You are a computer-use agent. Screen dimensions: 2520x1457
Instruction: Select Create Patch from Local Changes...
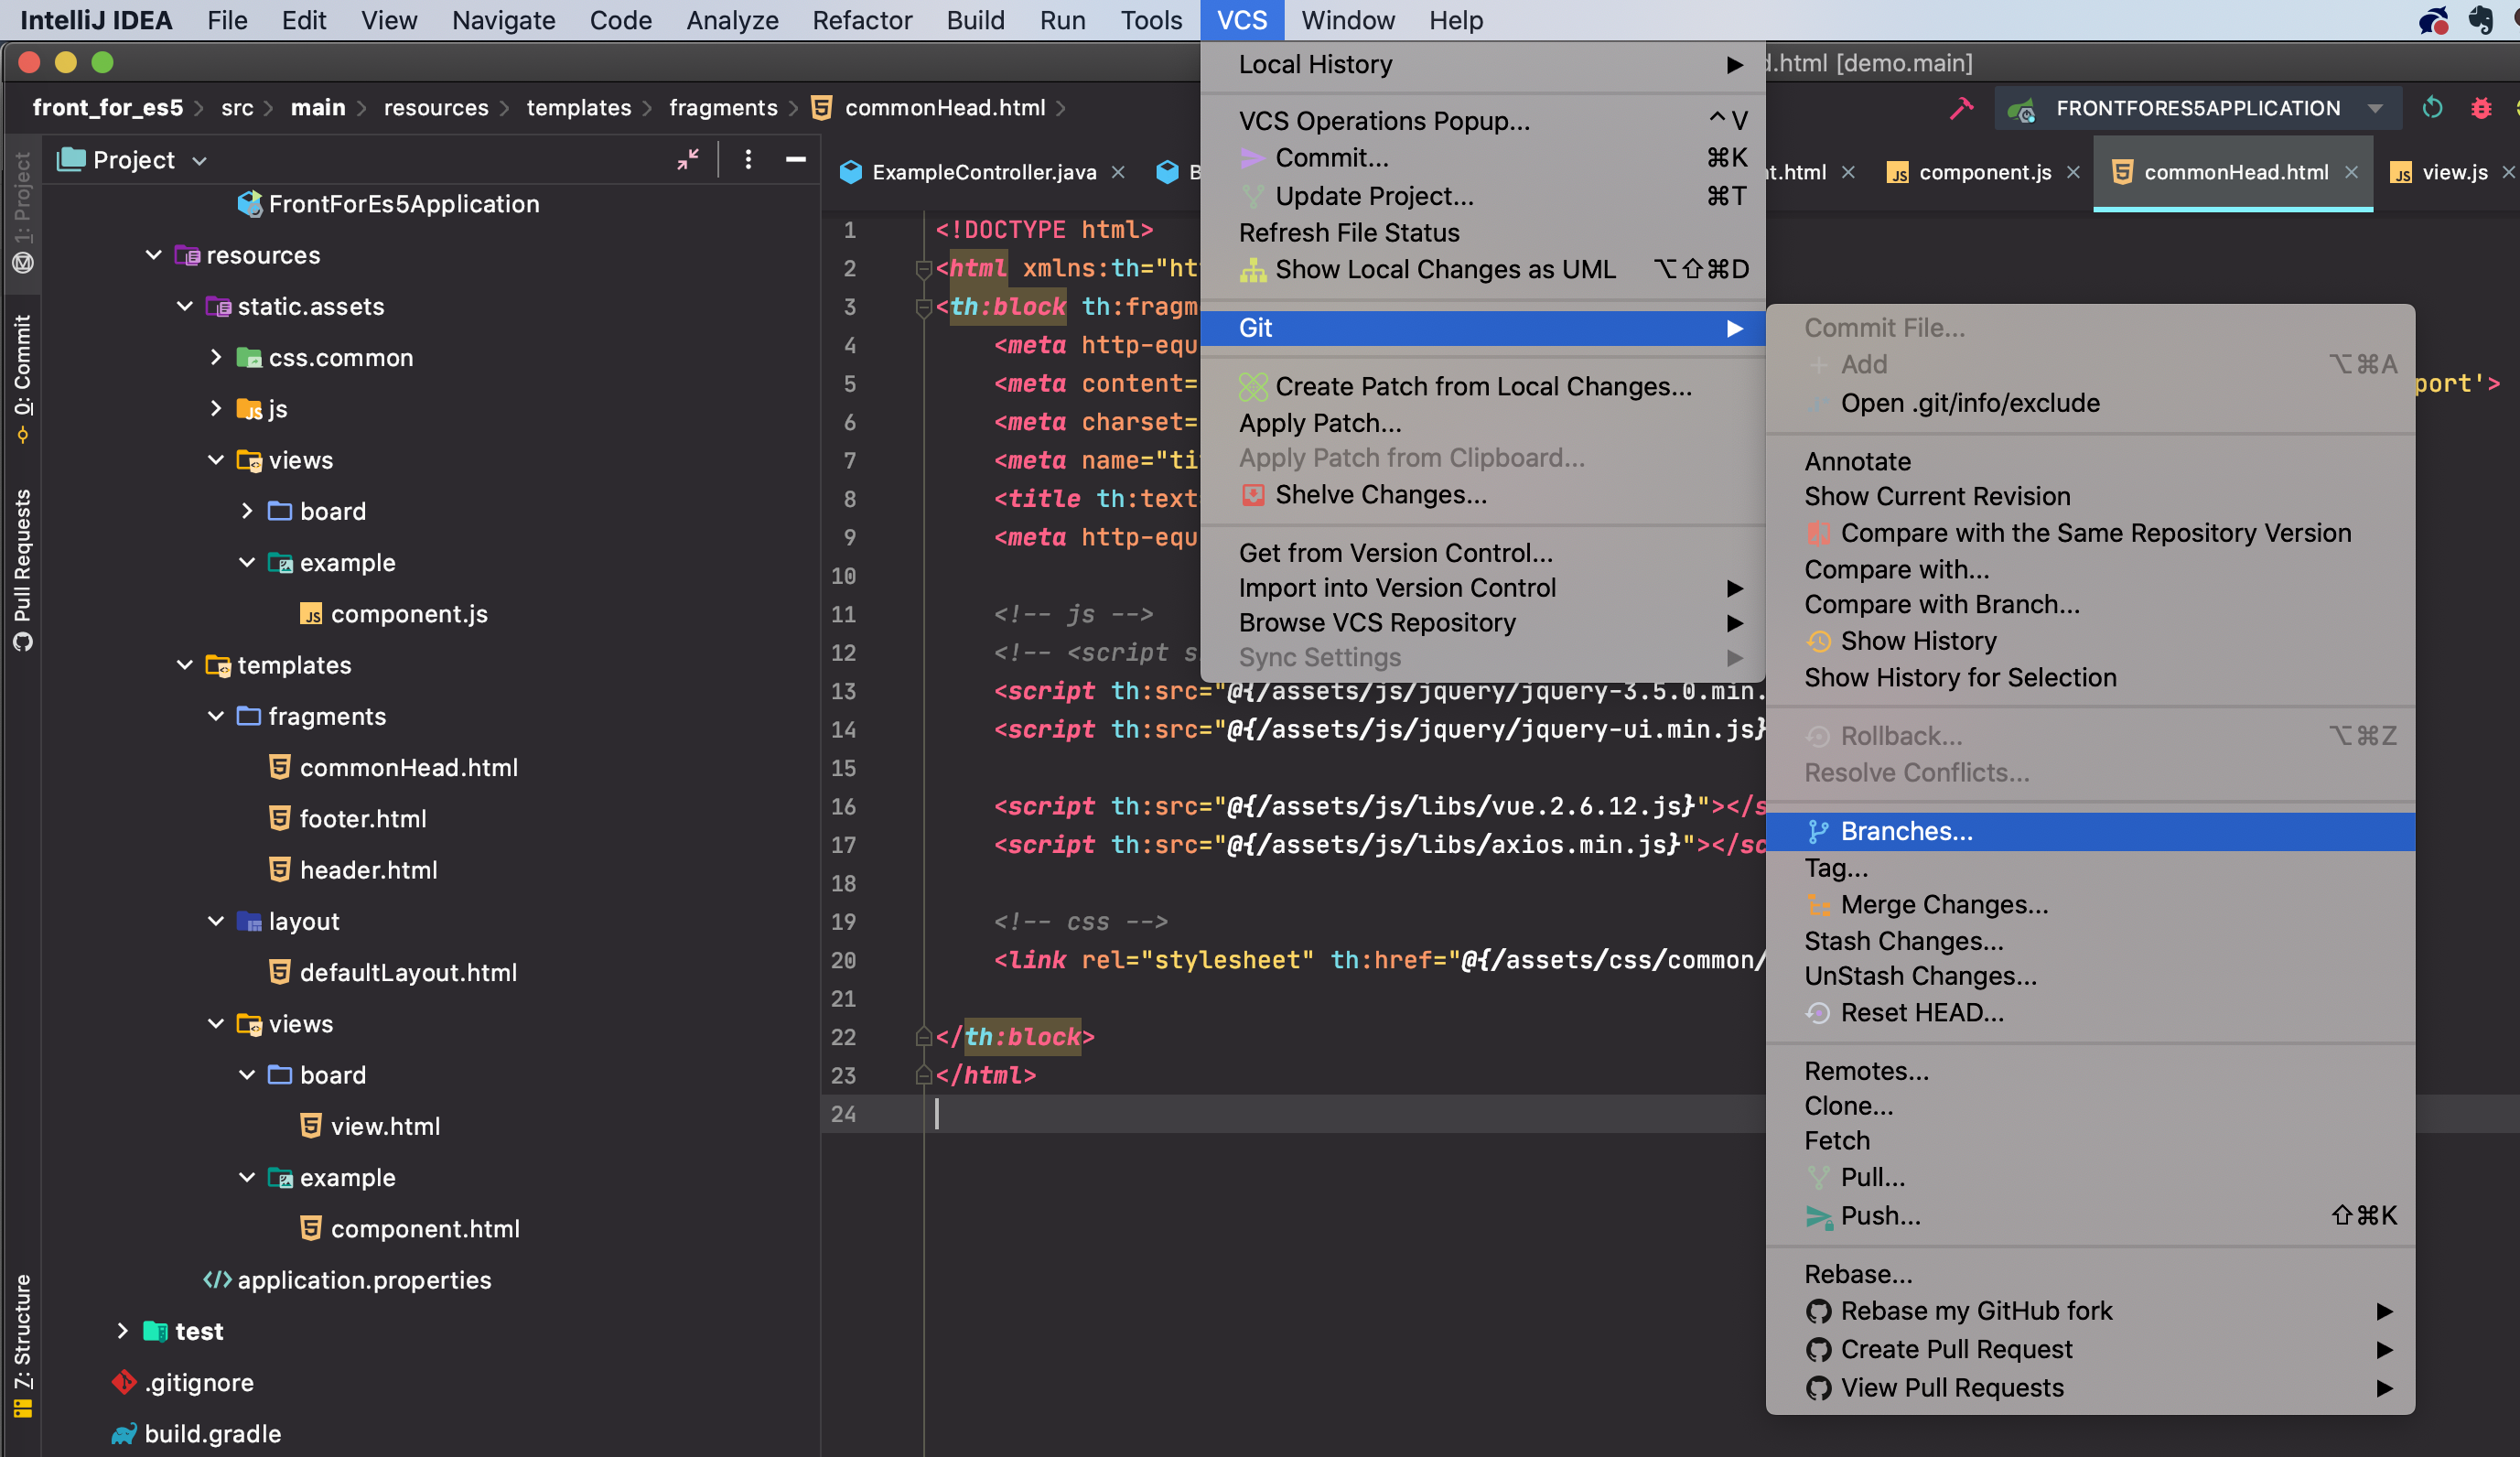click(1482, 386)
